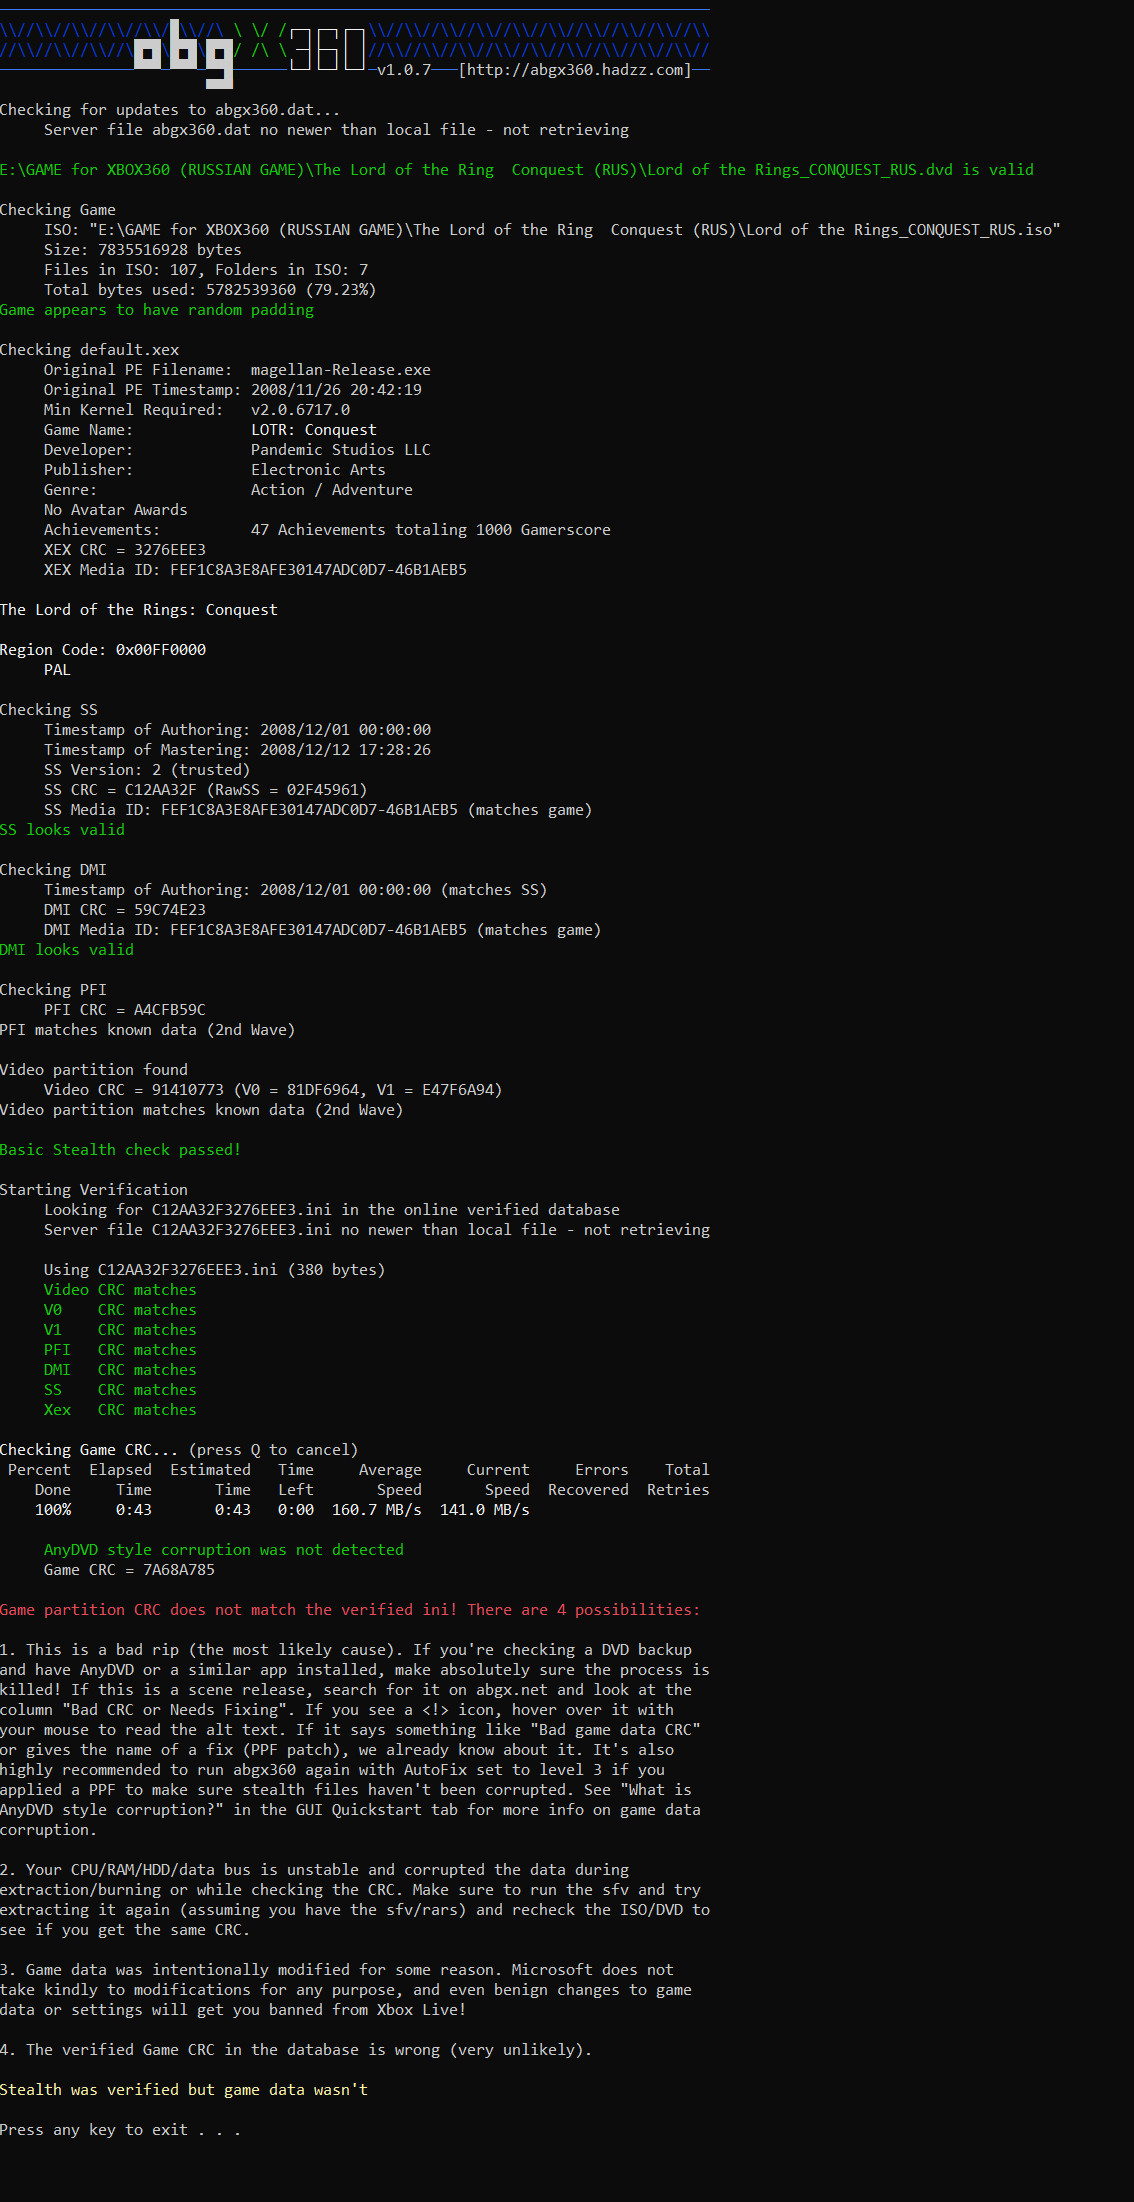This screenshot has width=1134, height=2202.
Task: Click the XEX Media ID line
Action: tap(255, 570)
